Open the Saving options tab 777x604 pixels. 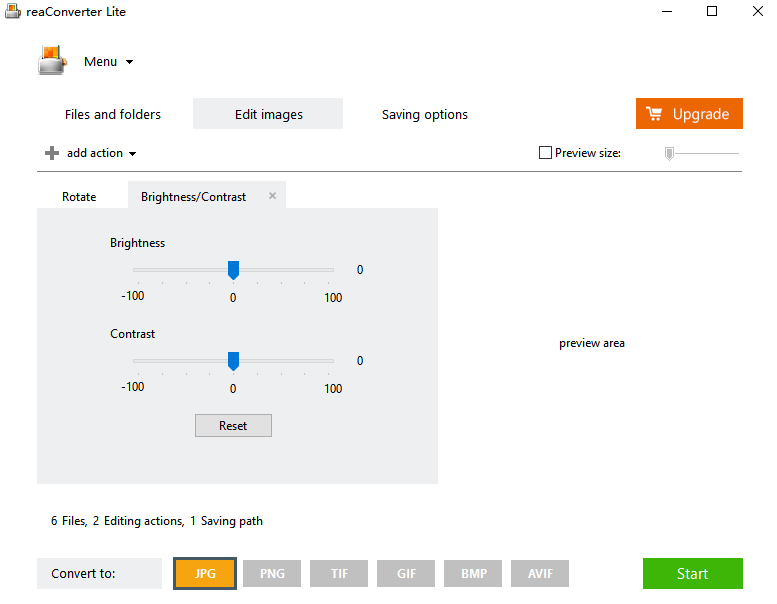click(x=425, y=114)
